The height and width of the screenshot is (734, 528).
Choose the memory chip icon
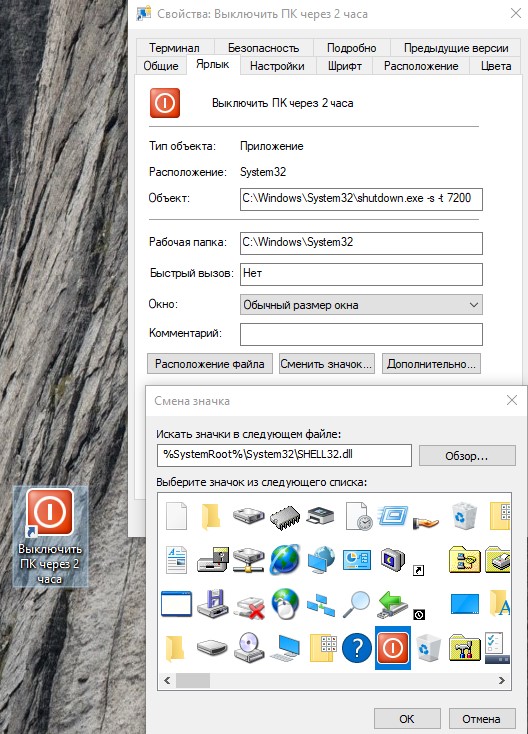coord(285,517)
